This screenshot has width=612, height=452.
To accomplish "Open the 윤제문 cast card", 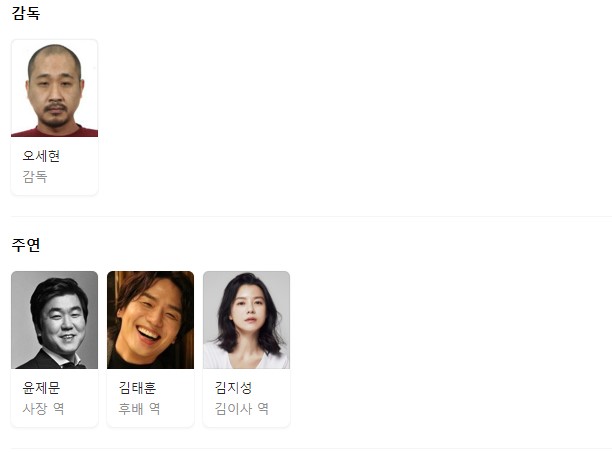I will [x=54, y=349].
